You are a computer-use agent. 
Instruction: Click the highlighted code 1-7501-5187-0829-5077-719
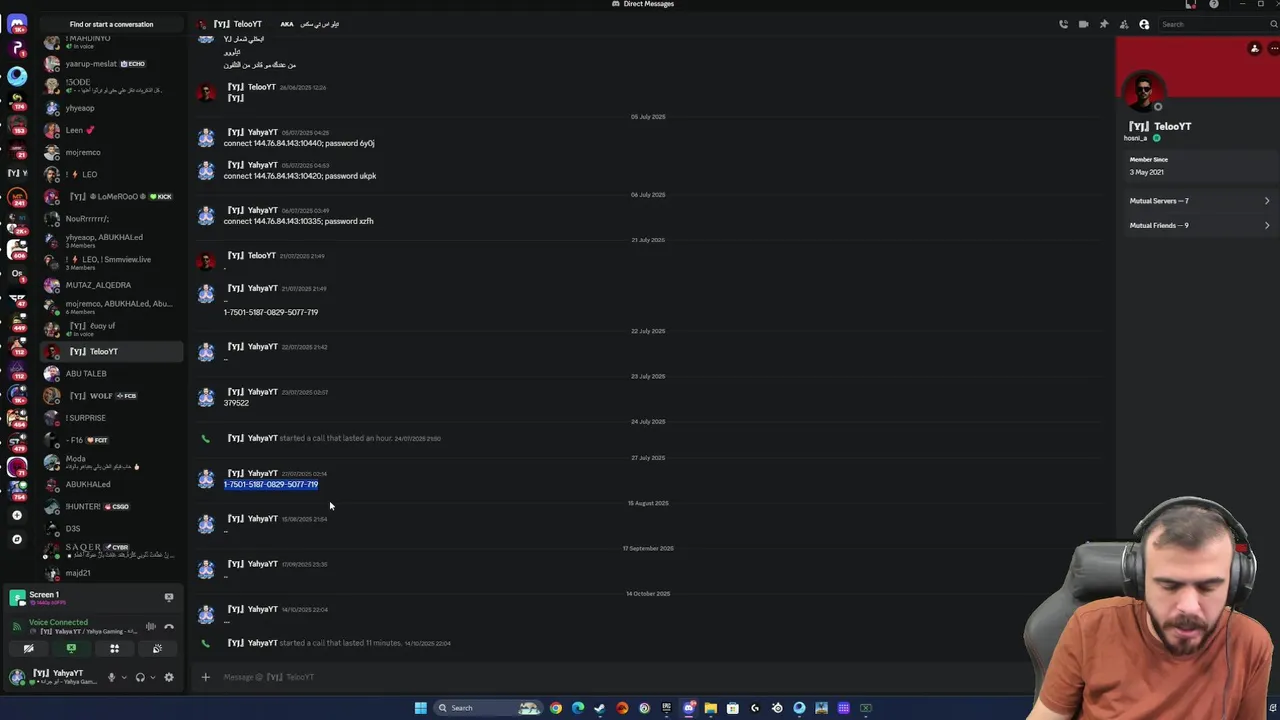(271, 484)
